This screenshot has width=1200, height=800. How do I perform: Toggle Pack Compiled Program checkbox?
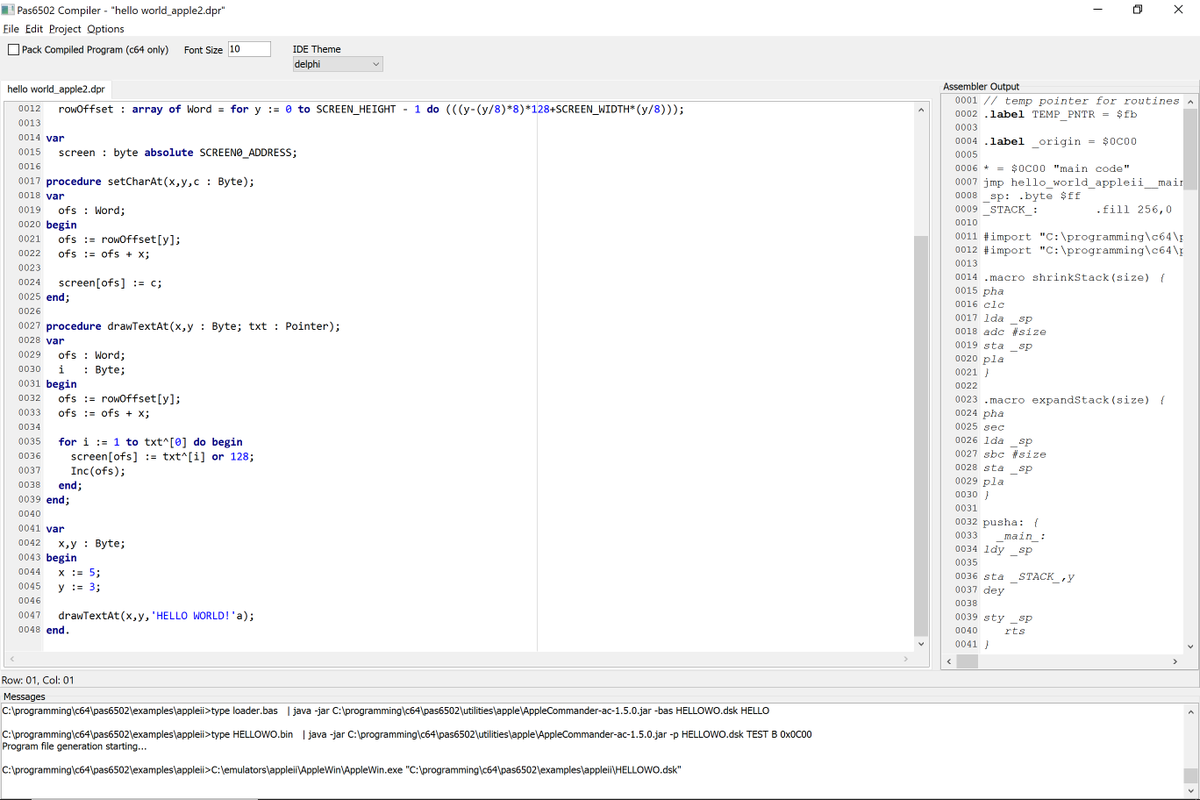(14, 49)
